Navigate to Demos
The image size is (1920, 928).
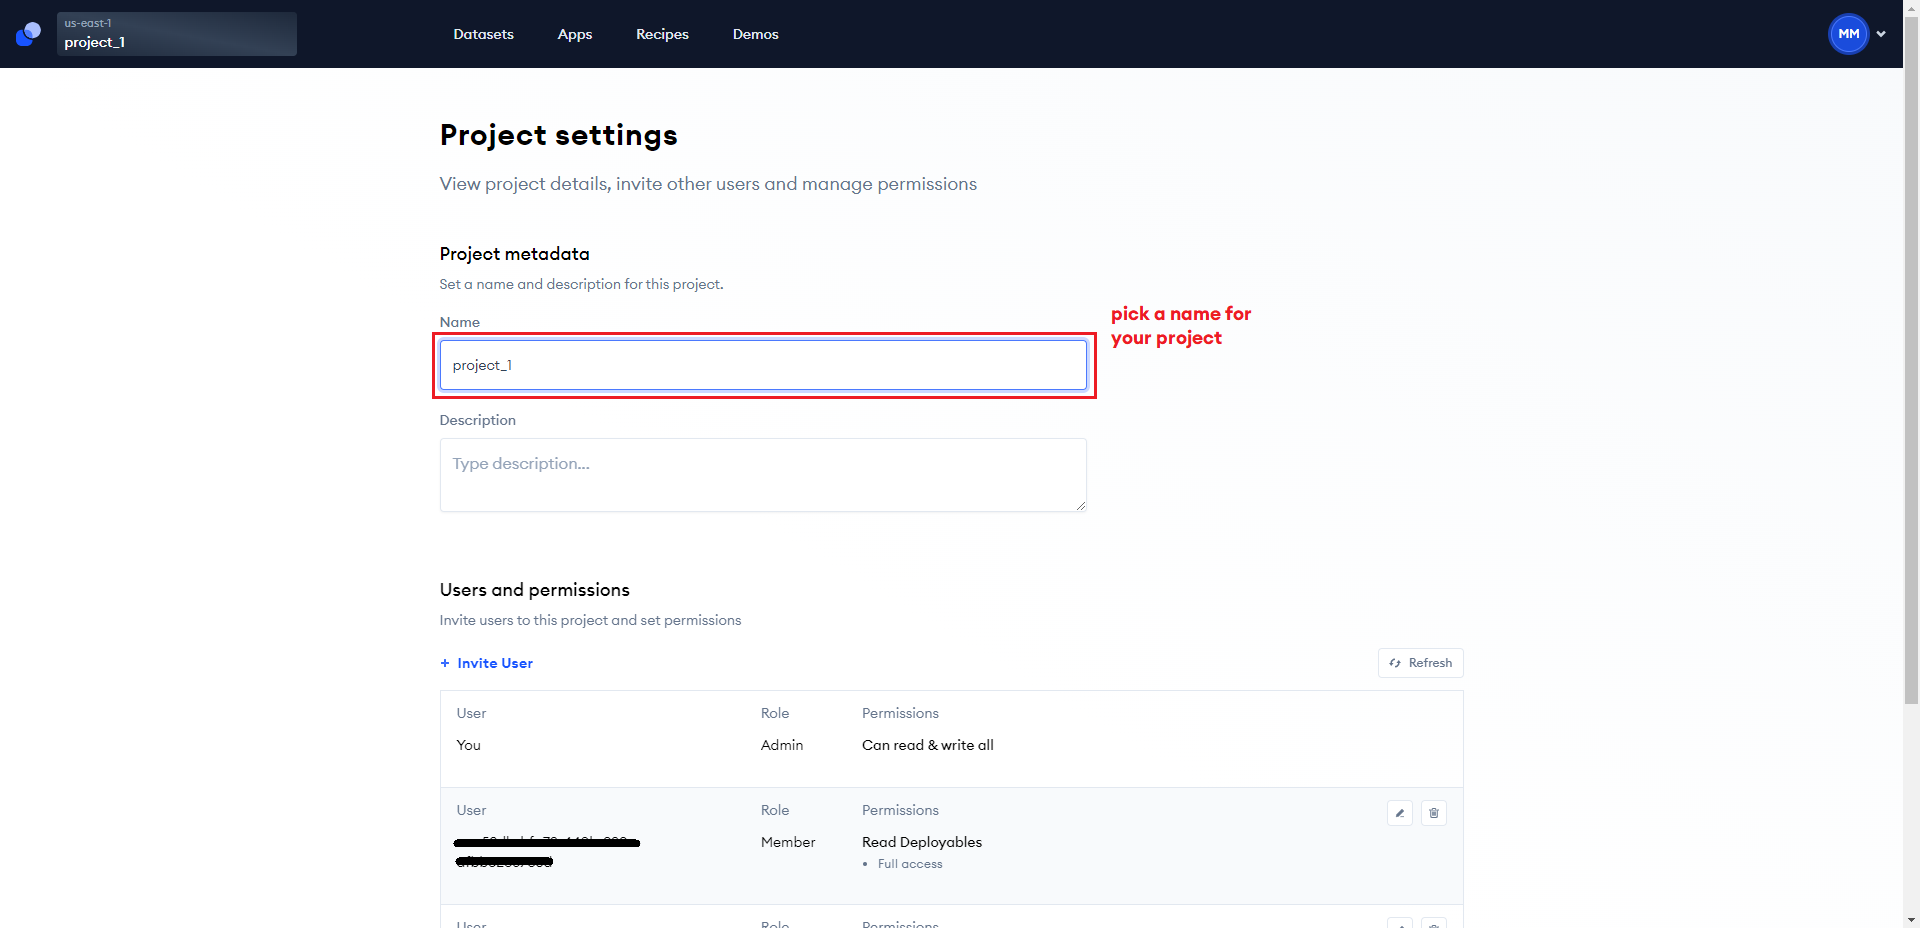[755, 34]
